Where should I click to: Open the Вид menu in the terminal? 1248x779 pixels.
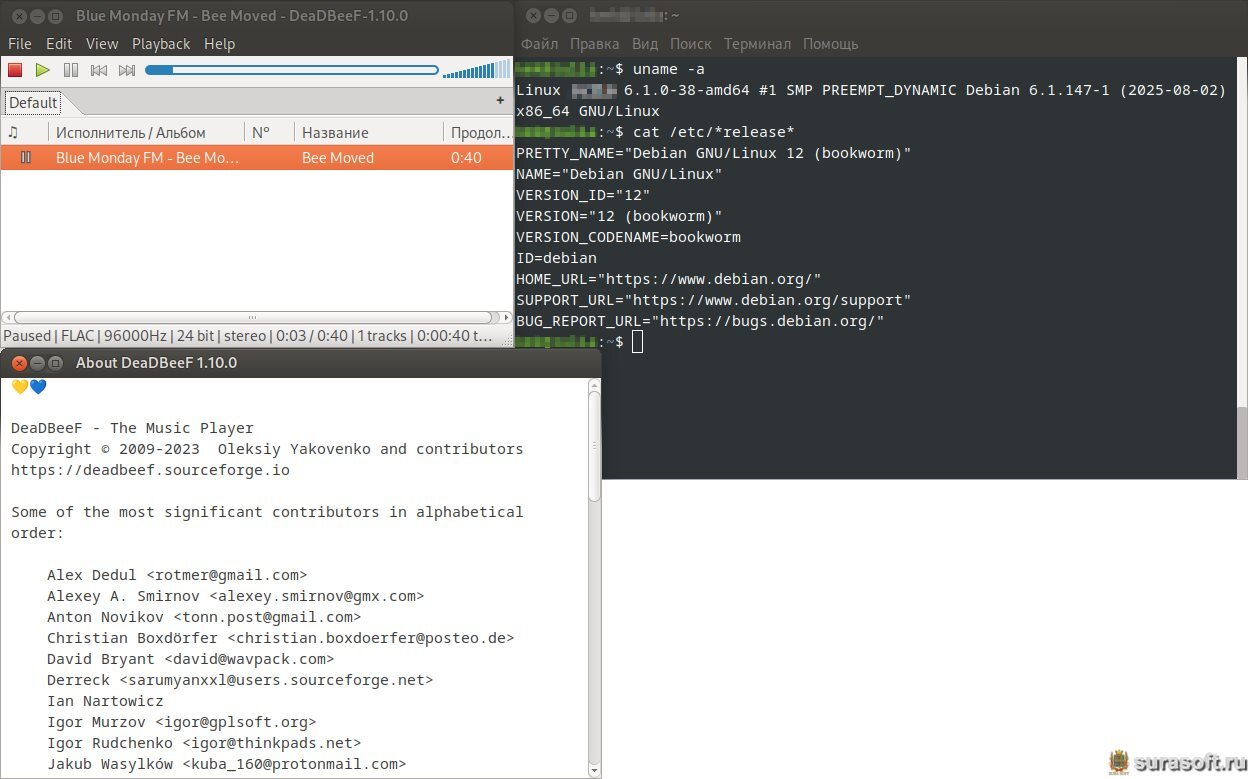click(x=645, y=44)
